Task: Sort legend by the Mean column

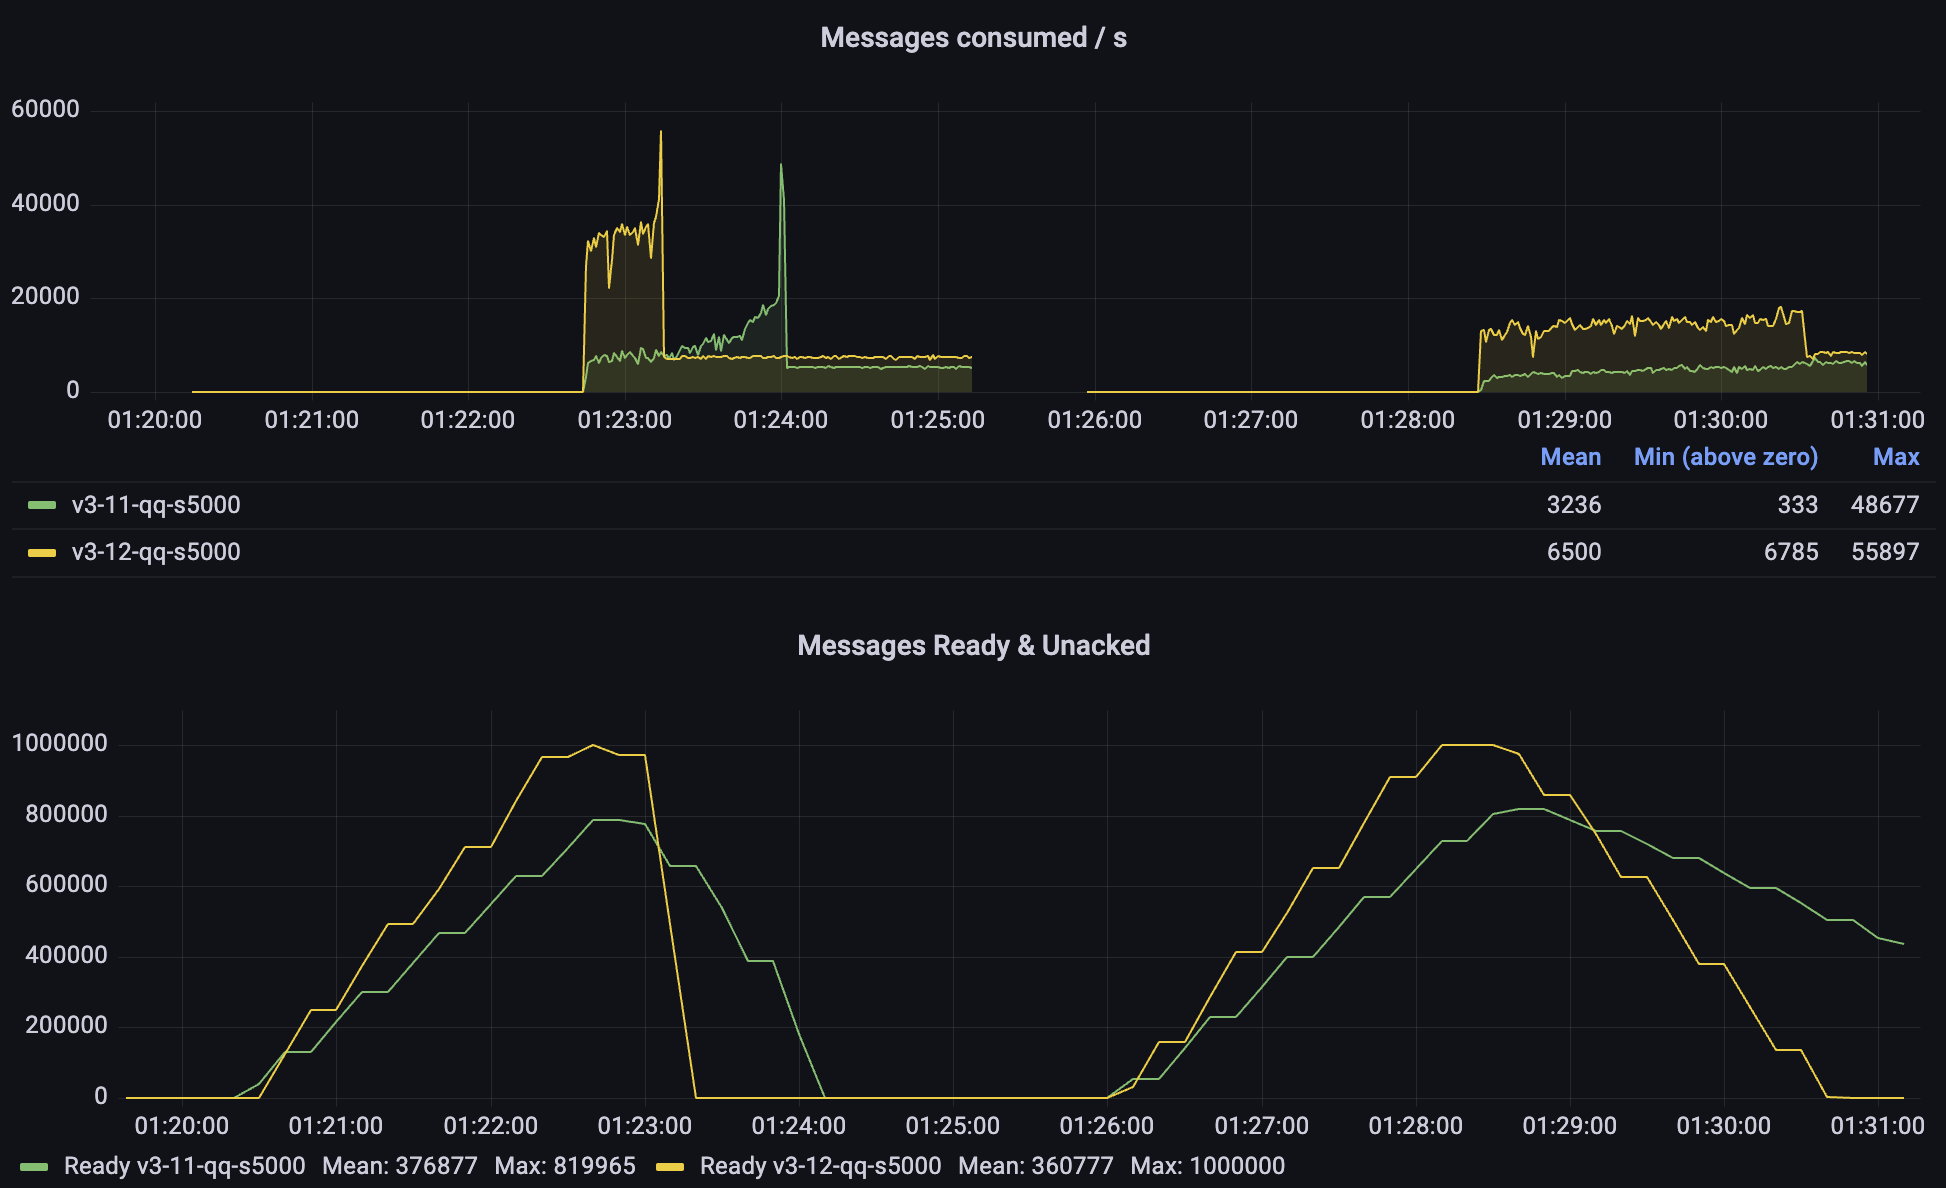Action: click(1571, 457)
